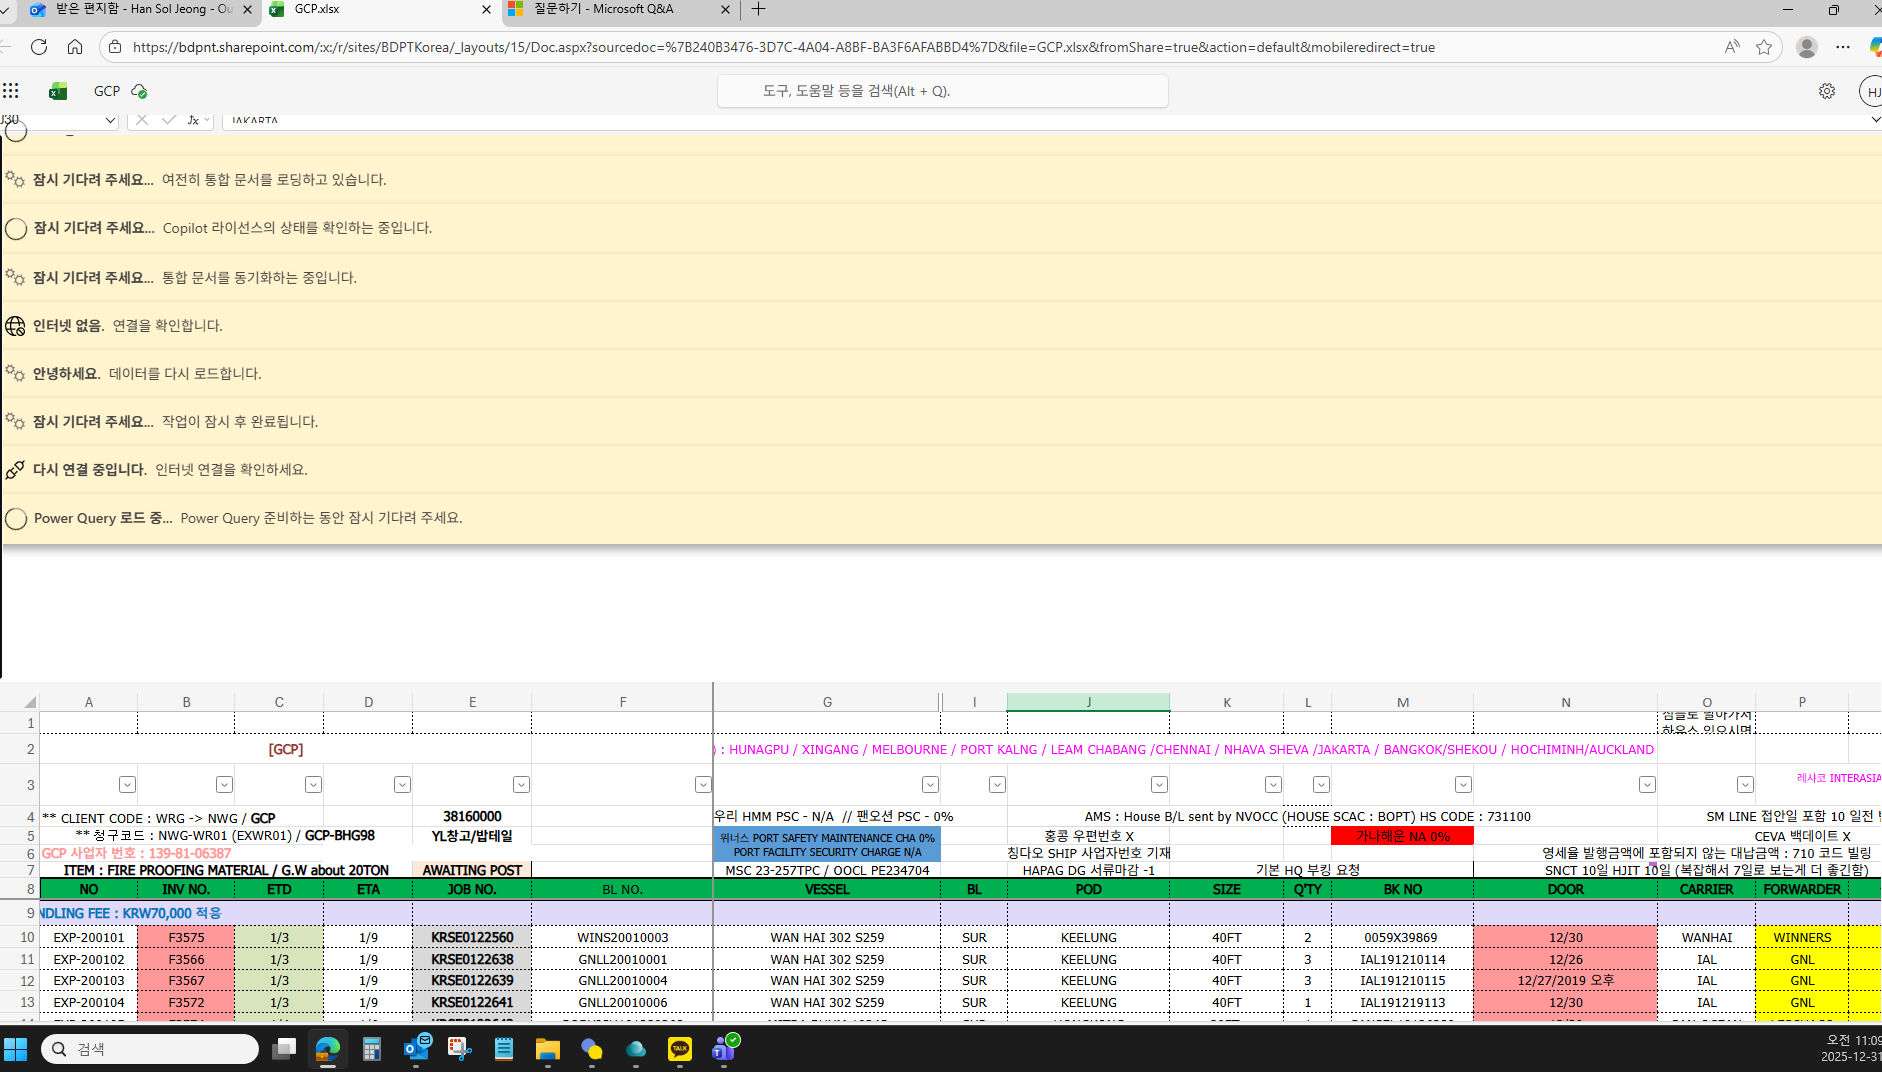Screen dimensions: 1882x1072
Task: Switch to the GCP.xlsx browser tab
Action: pyautogui.click(x=380, y=10)
